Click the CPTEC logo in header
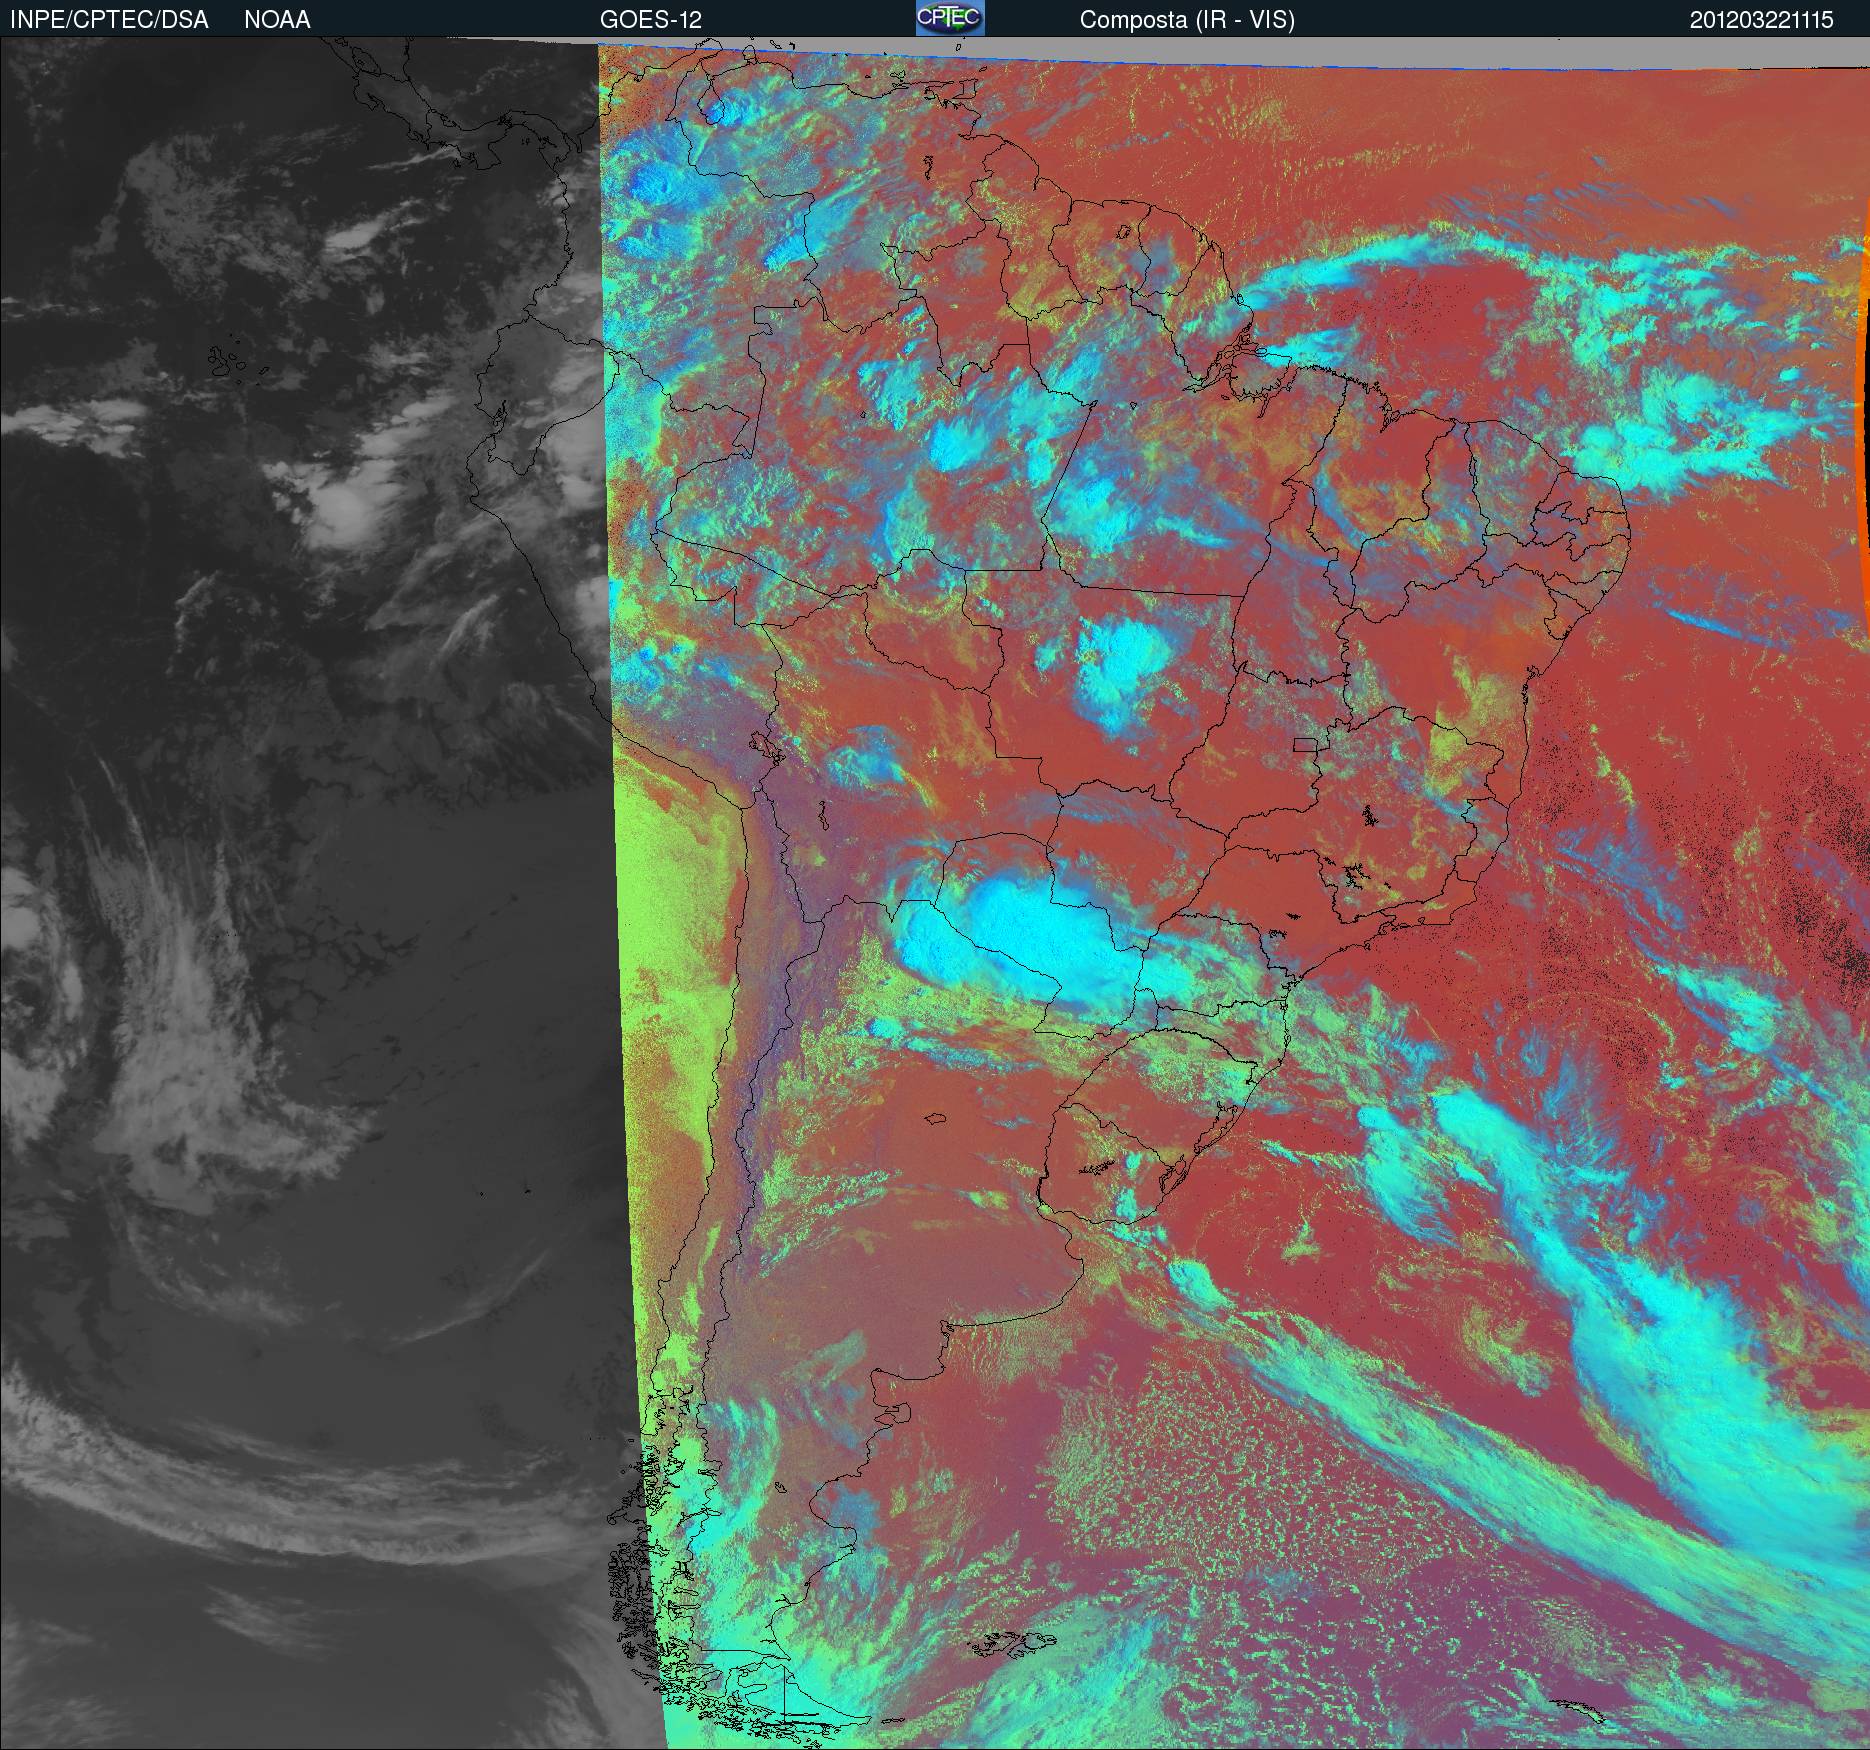Image resolution: width=1870 pixels, height=1750 pixels. [x=950, y=18]
